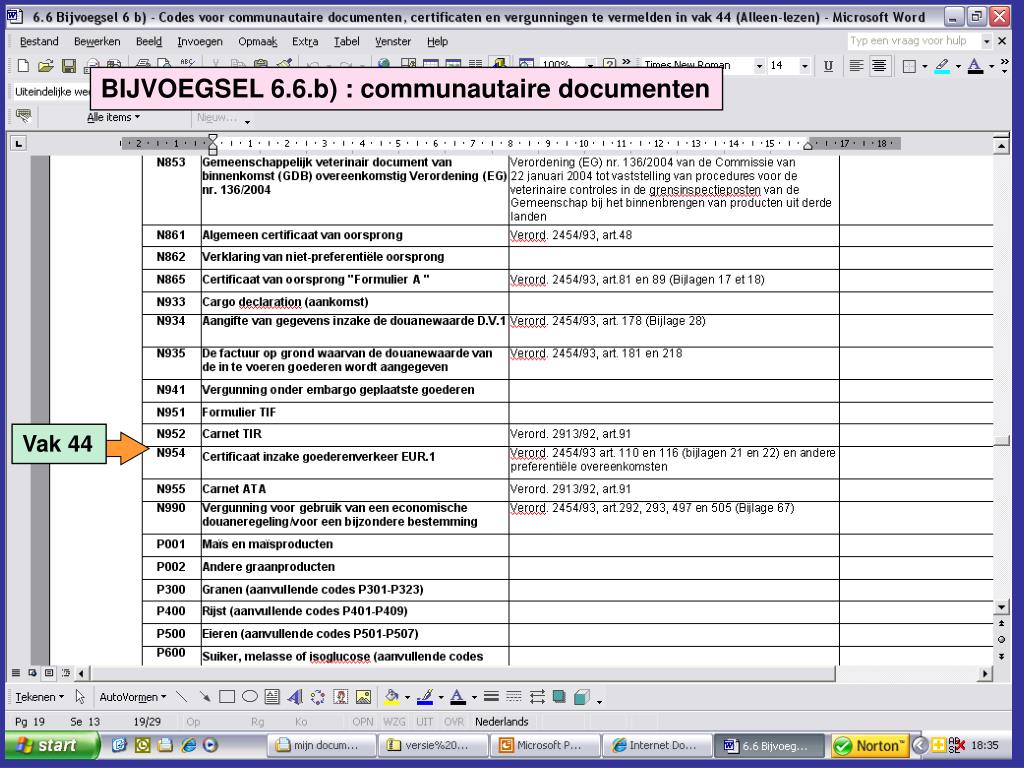Insert diagram or organization chart

point(317,697)
